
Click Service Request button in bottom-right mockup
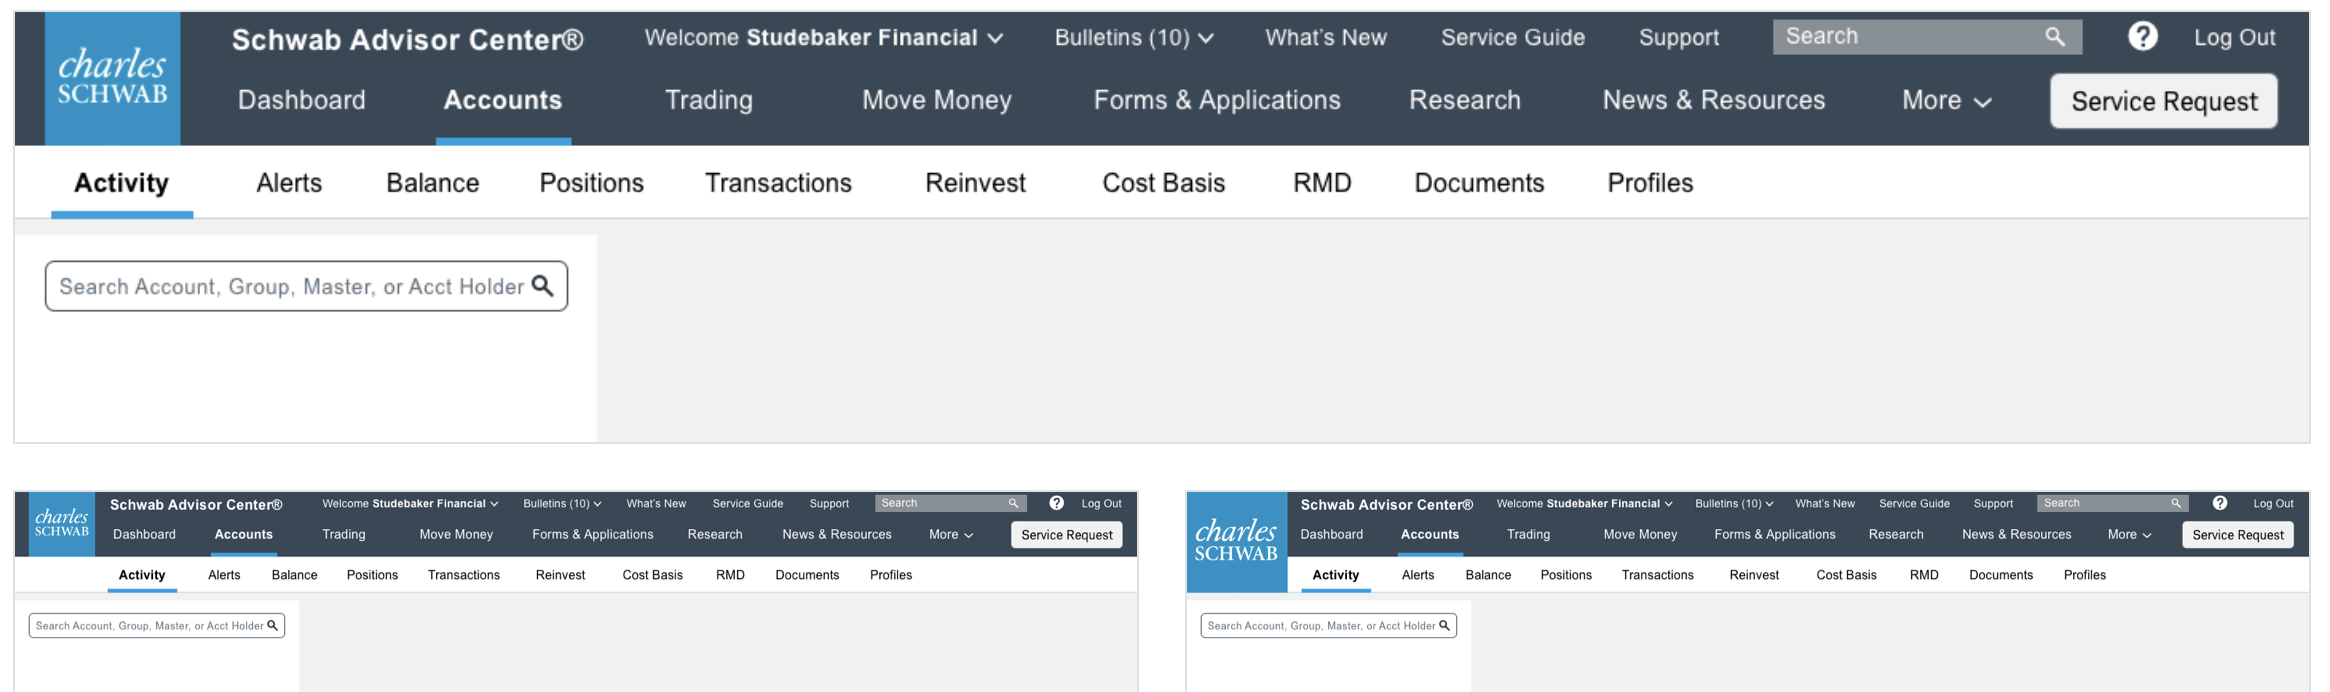click(x=2238, y=535)
